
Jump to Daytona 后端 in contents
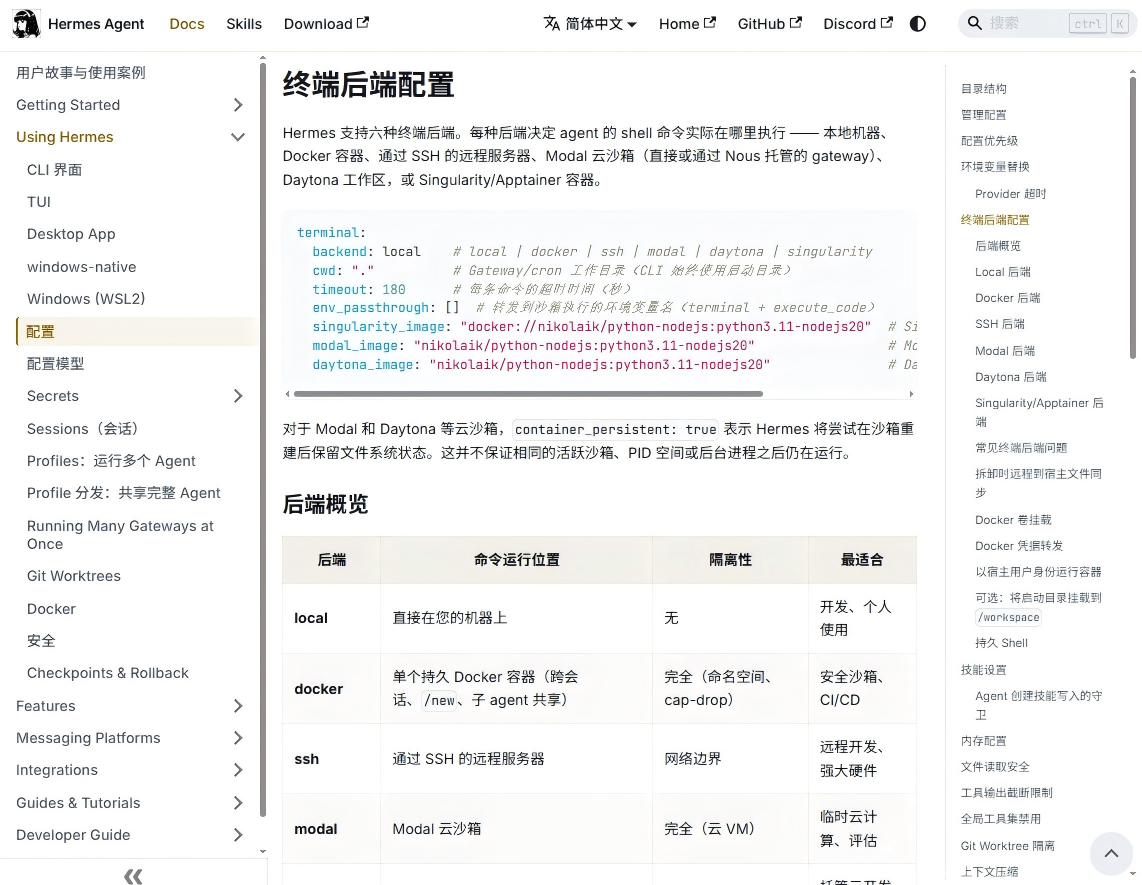[1011, 377]
